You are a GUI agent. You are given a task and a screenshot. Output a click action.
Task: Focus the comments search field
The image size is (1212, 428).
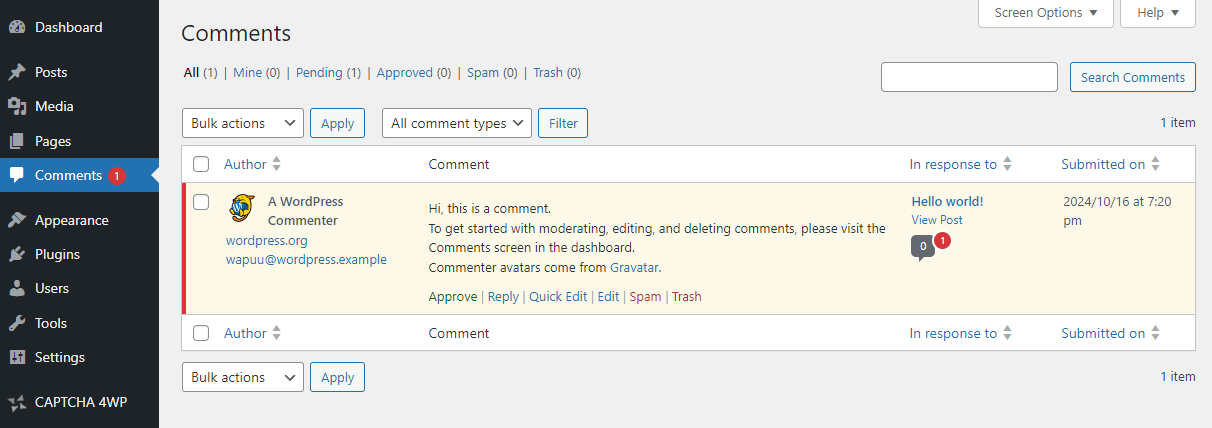click(969, 77)
